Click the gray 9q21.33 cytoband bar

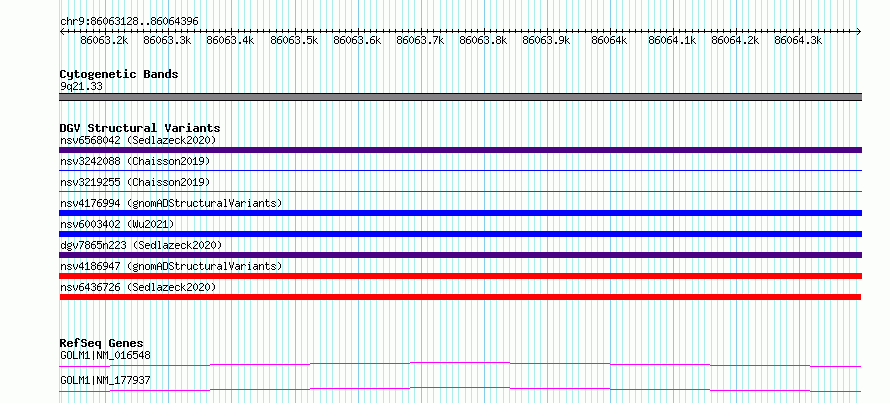(460, 97)
